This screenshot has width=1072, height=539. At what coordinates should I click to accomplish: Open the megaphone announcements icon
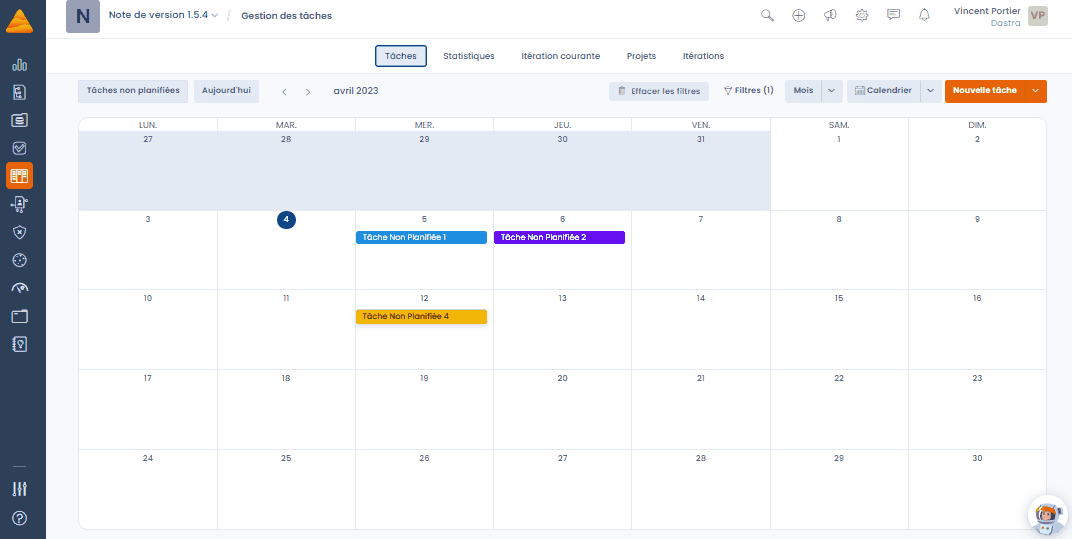pyautogui.click(x=830, y=15)
